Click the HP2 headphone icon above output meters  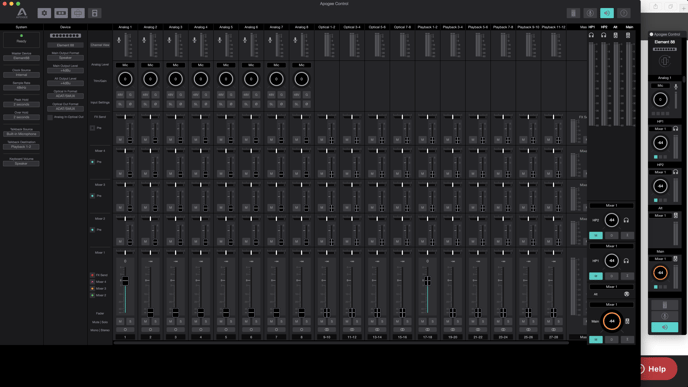[x=604, y=35]
